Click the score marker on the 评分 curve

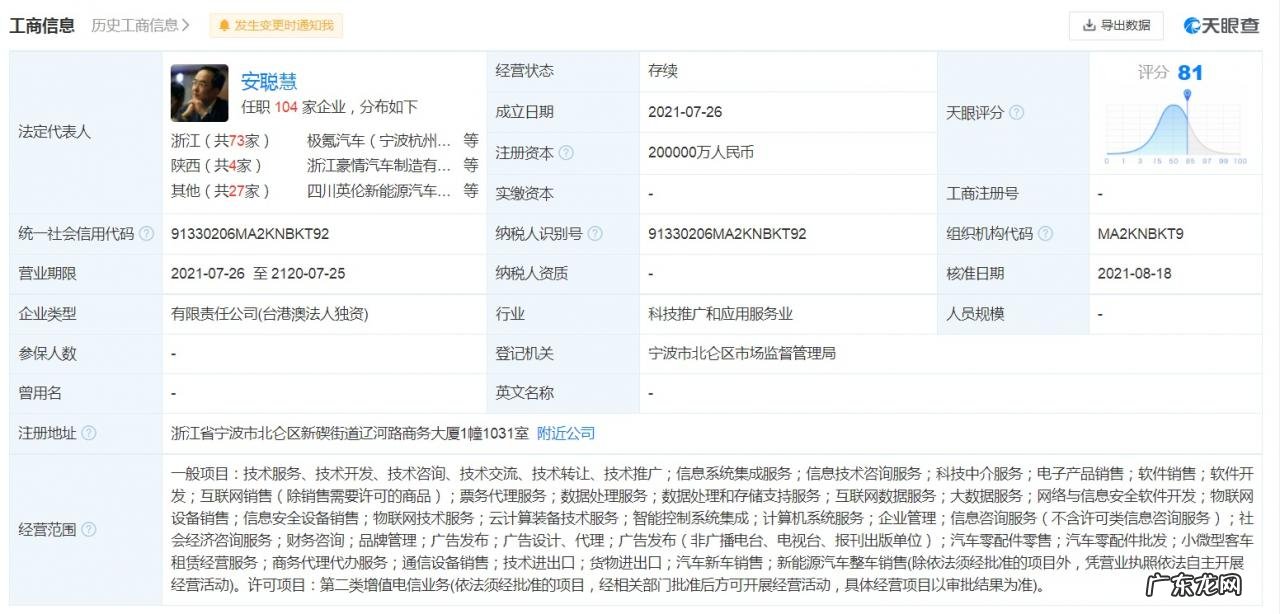(x=1186, y=96)
